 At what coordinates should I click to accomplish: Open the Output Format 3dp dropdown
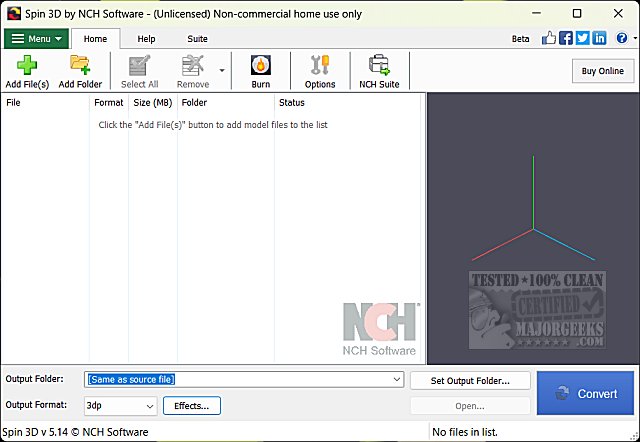[x=120, y=406]
